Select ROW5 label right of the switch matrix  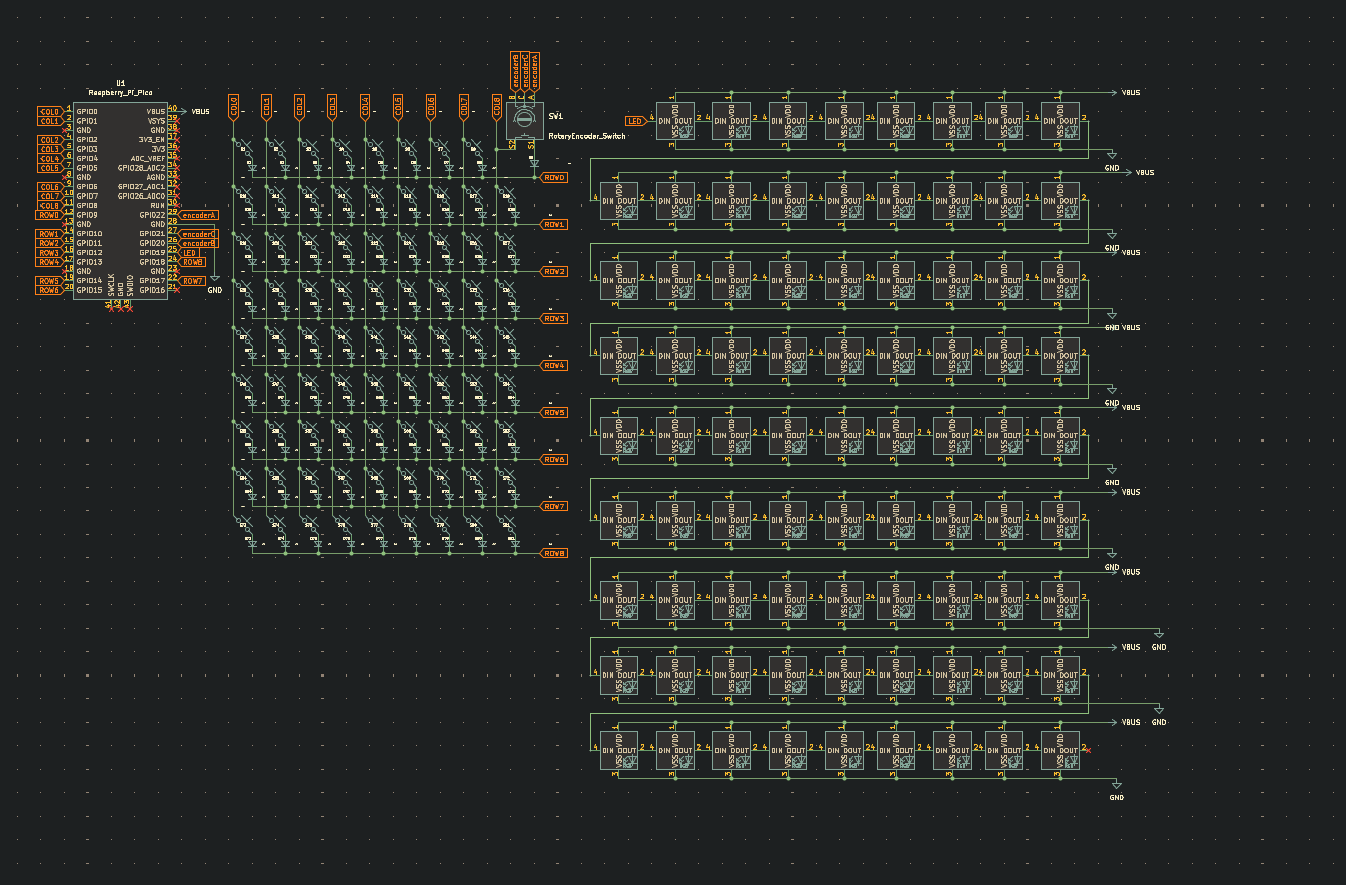(554, 412)
